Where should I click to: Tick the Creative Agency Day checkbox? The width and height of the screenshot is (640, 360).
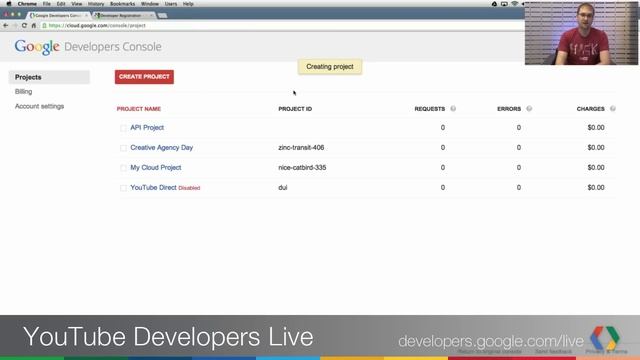point(123,148)
